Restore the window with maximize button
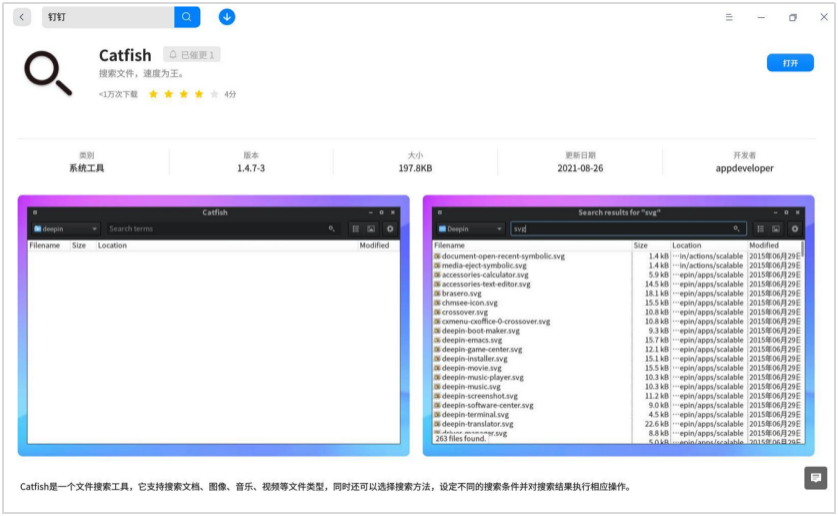Image resolution: width=838 pixels, height=516 pixels. [x=792, y=17]
